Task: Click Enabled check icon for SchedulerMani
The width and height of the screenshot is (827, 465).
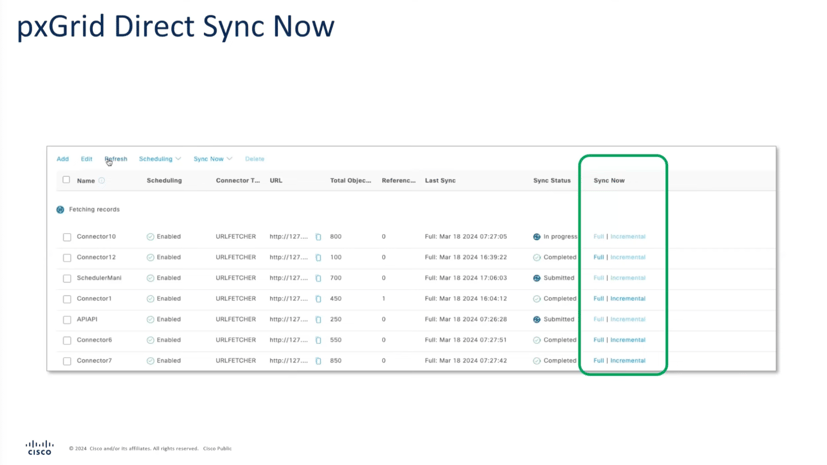Action: (150, 278)
